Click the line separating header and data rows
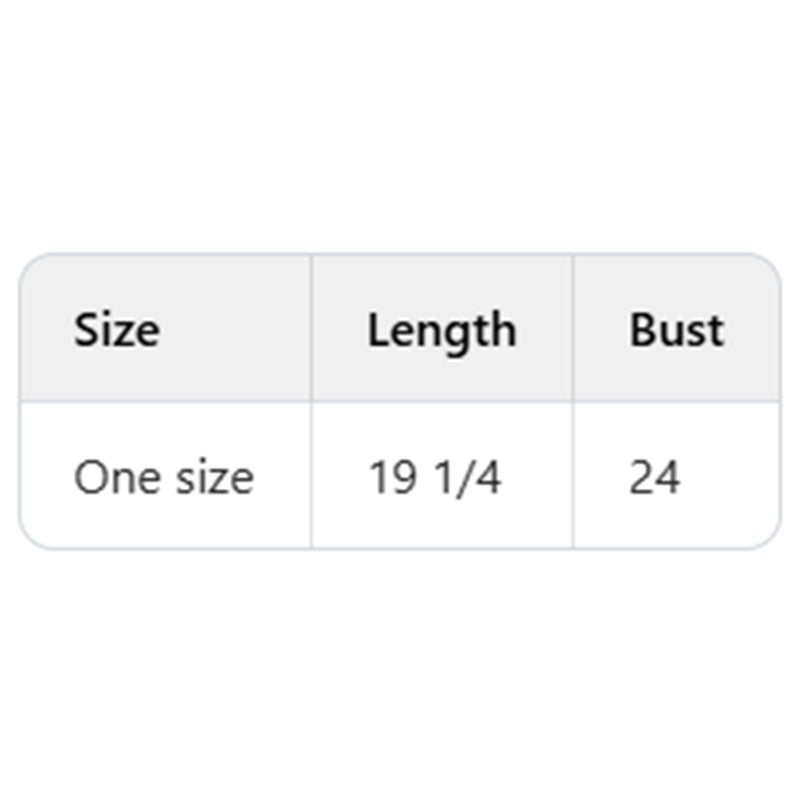Screen dimensions: 800x800 pos(400,402)
